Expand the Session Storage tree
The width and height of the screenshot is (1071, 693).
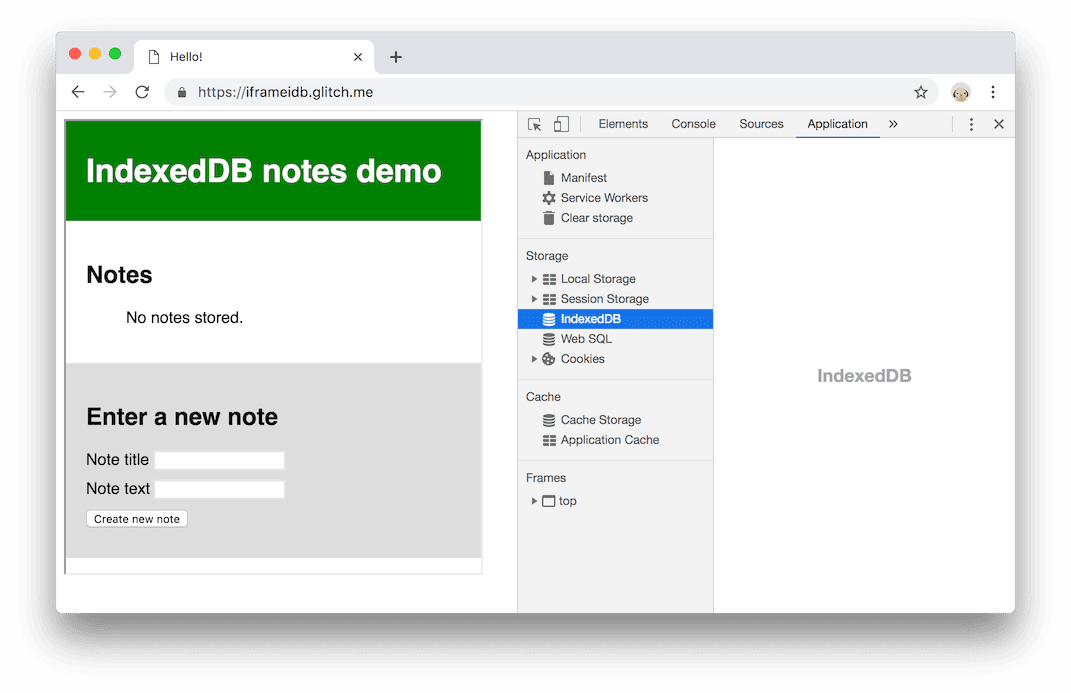click(533, 298)
